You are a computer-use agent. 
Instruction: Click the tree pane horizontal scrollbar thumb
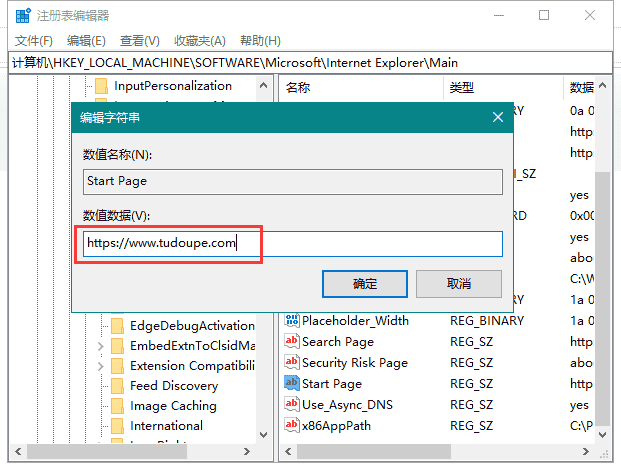(107, 451)
